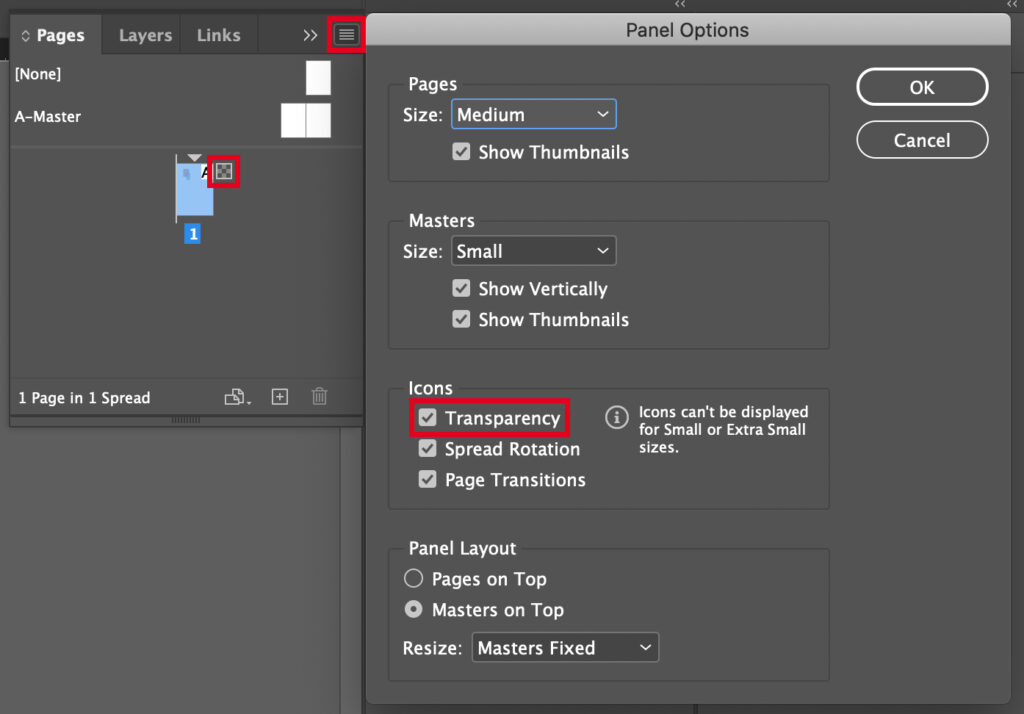The image size is (1024, 714).
Task: Click the OK button
Action: [921, 86]
